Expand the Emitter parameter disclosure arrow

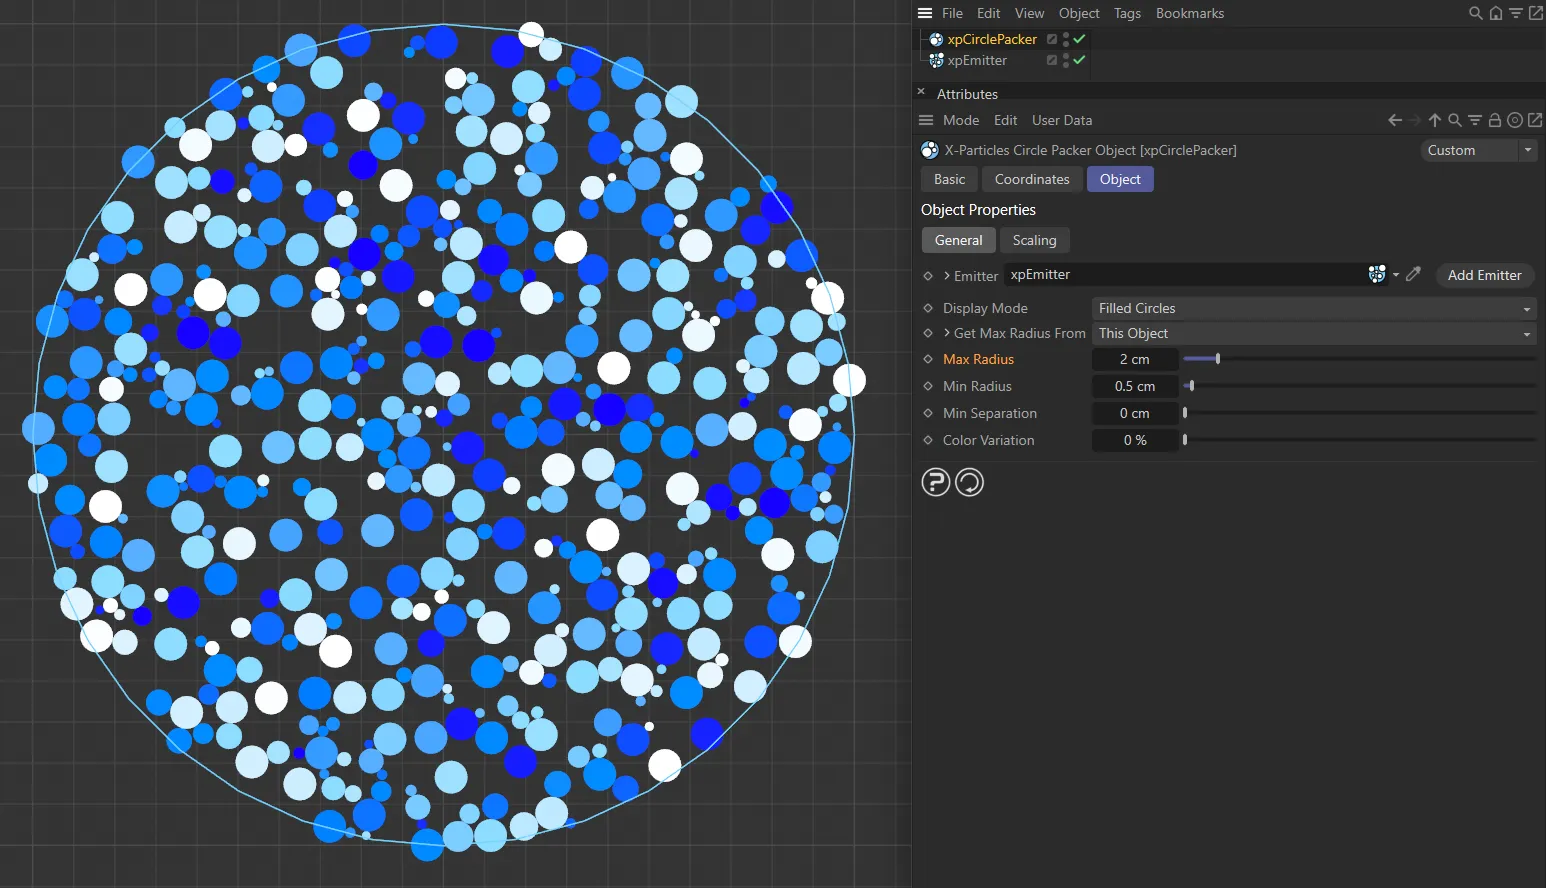click(946, 275)
